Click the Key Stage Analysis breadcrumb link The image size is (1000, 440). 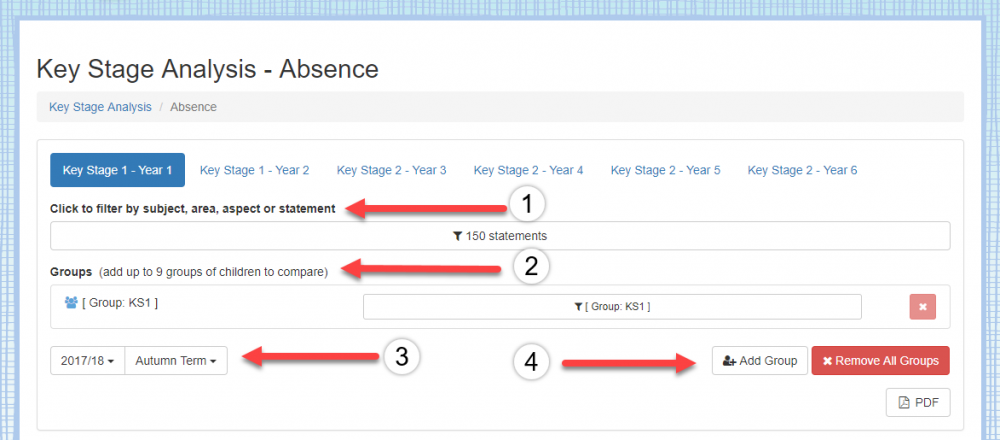pyautogui.click(x=100, y=107)
